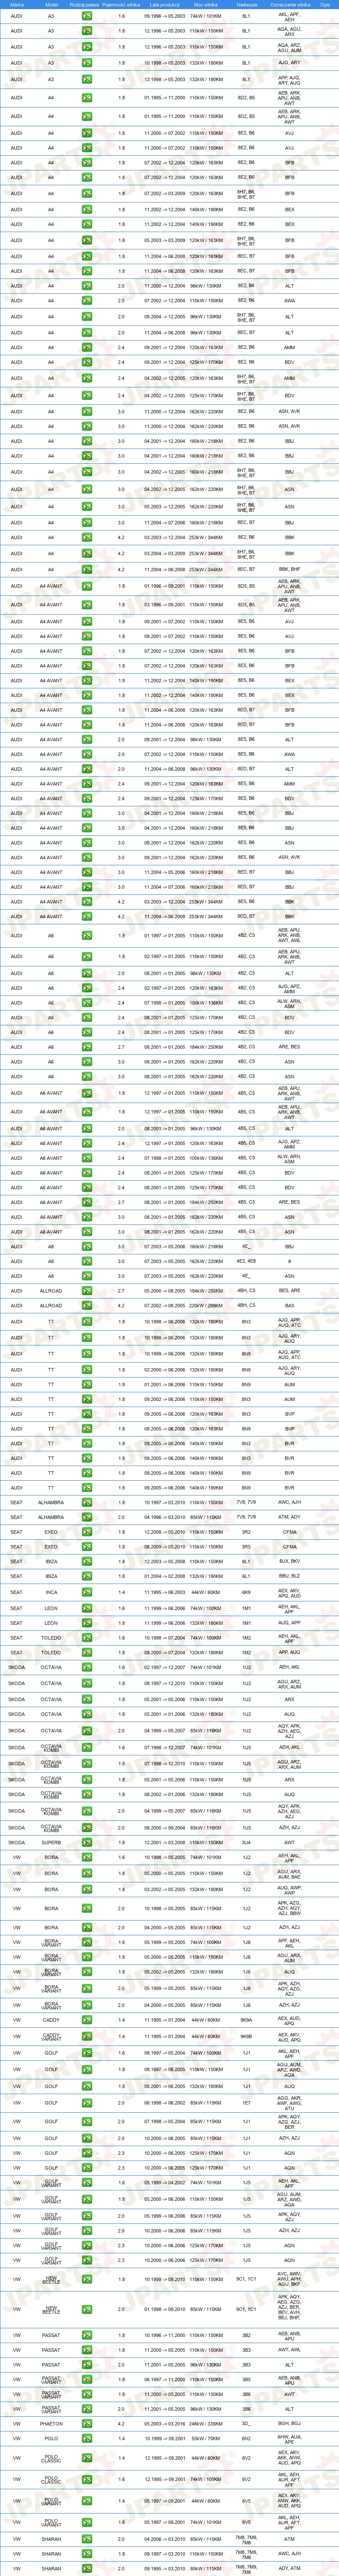Image resolution: width=339 pixels, height=2576 pixels.
Task: Click the SEAT brand cell in INCA row
Action: pos(16,1592)
